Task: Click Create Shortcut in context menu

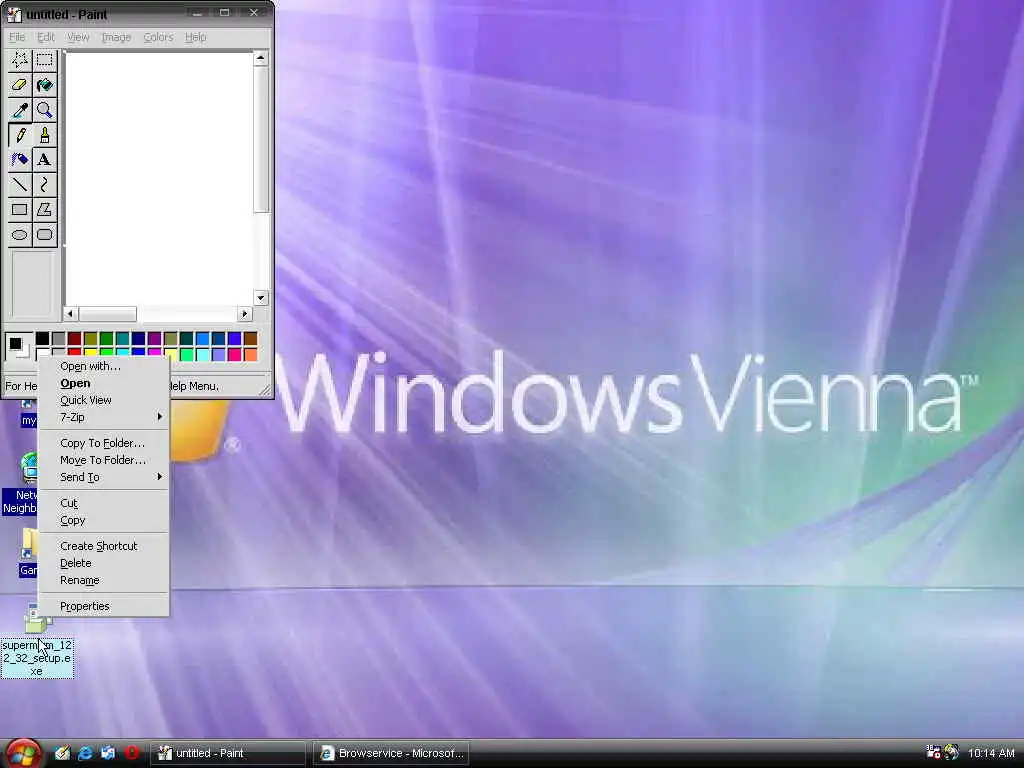Action: tap(104, 547)
